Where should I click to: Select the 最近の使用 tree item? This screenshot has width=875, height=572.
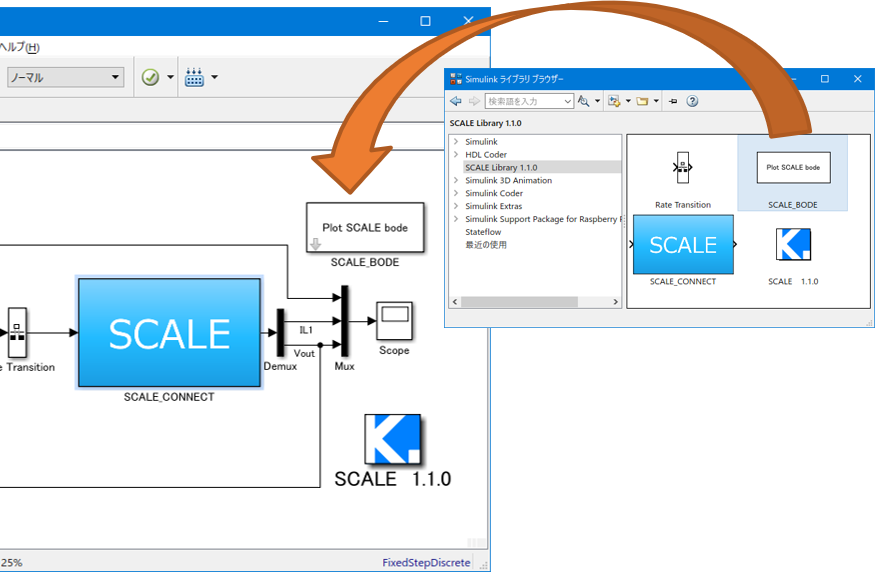[486, 245]
